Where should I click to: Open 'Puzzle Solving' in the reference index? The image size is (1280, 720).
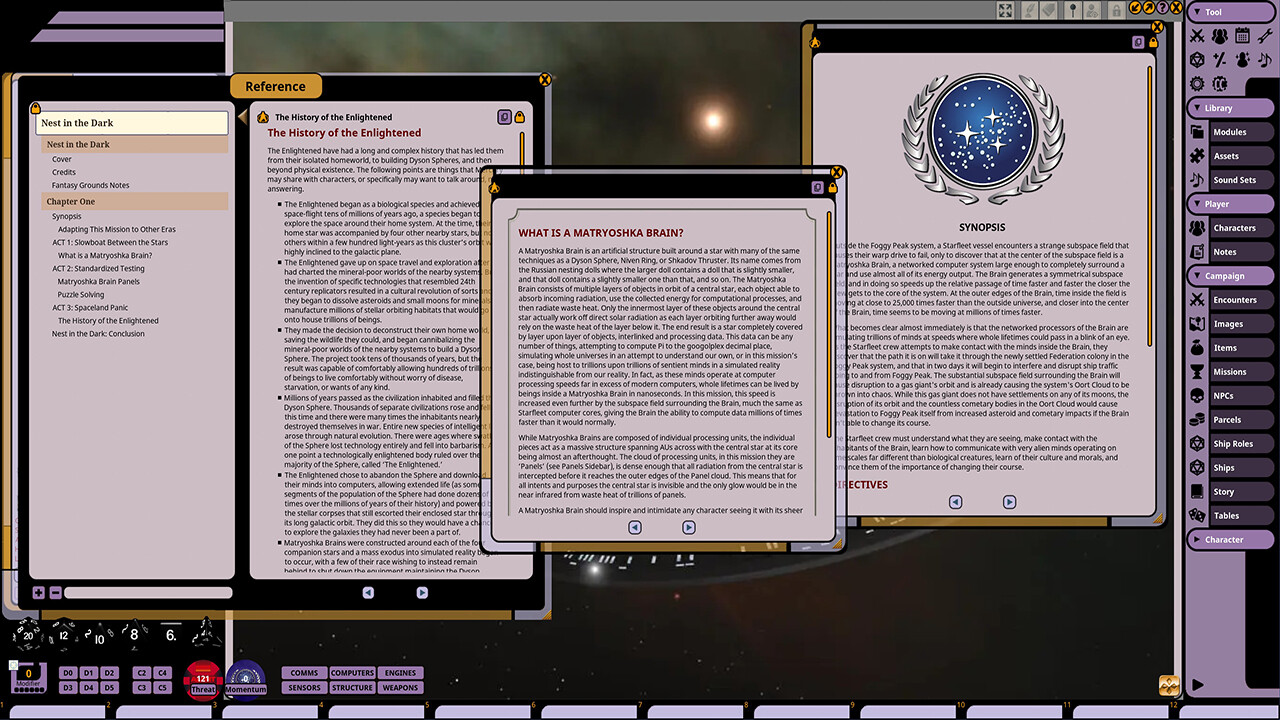click(x=80, y=295)
